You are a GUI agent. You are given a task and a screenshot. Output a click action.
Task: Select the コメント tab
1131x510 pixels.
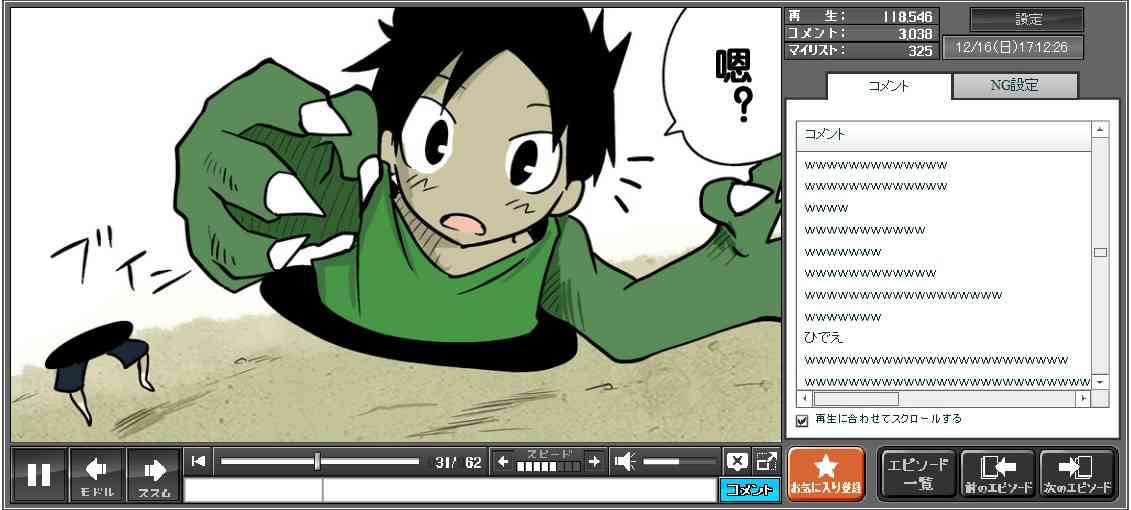pos(887,86)
